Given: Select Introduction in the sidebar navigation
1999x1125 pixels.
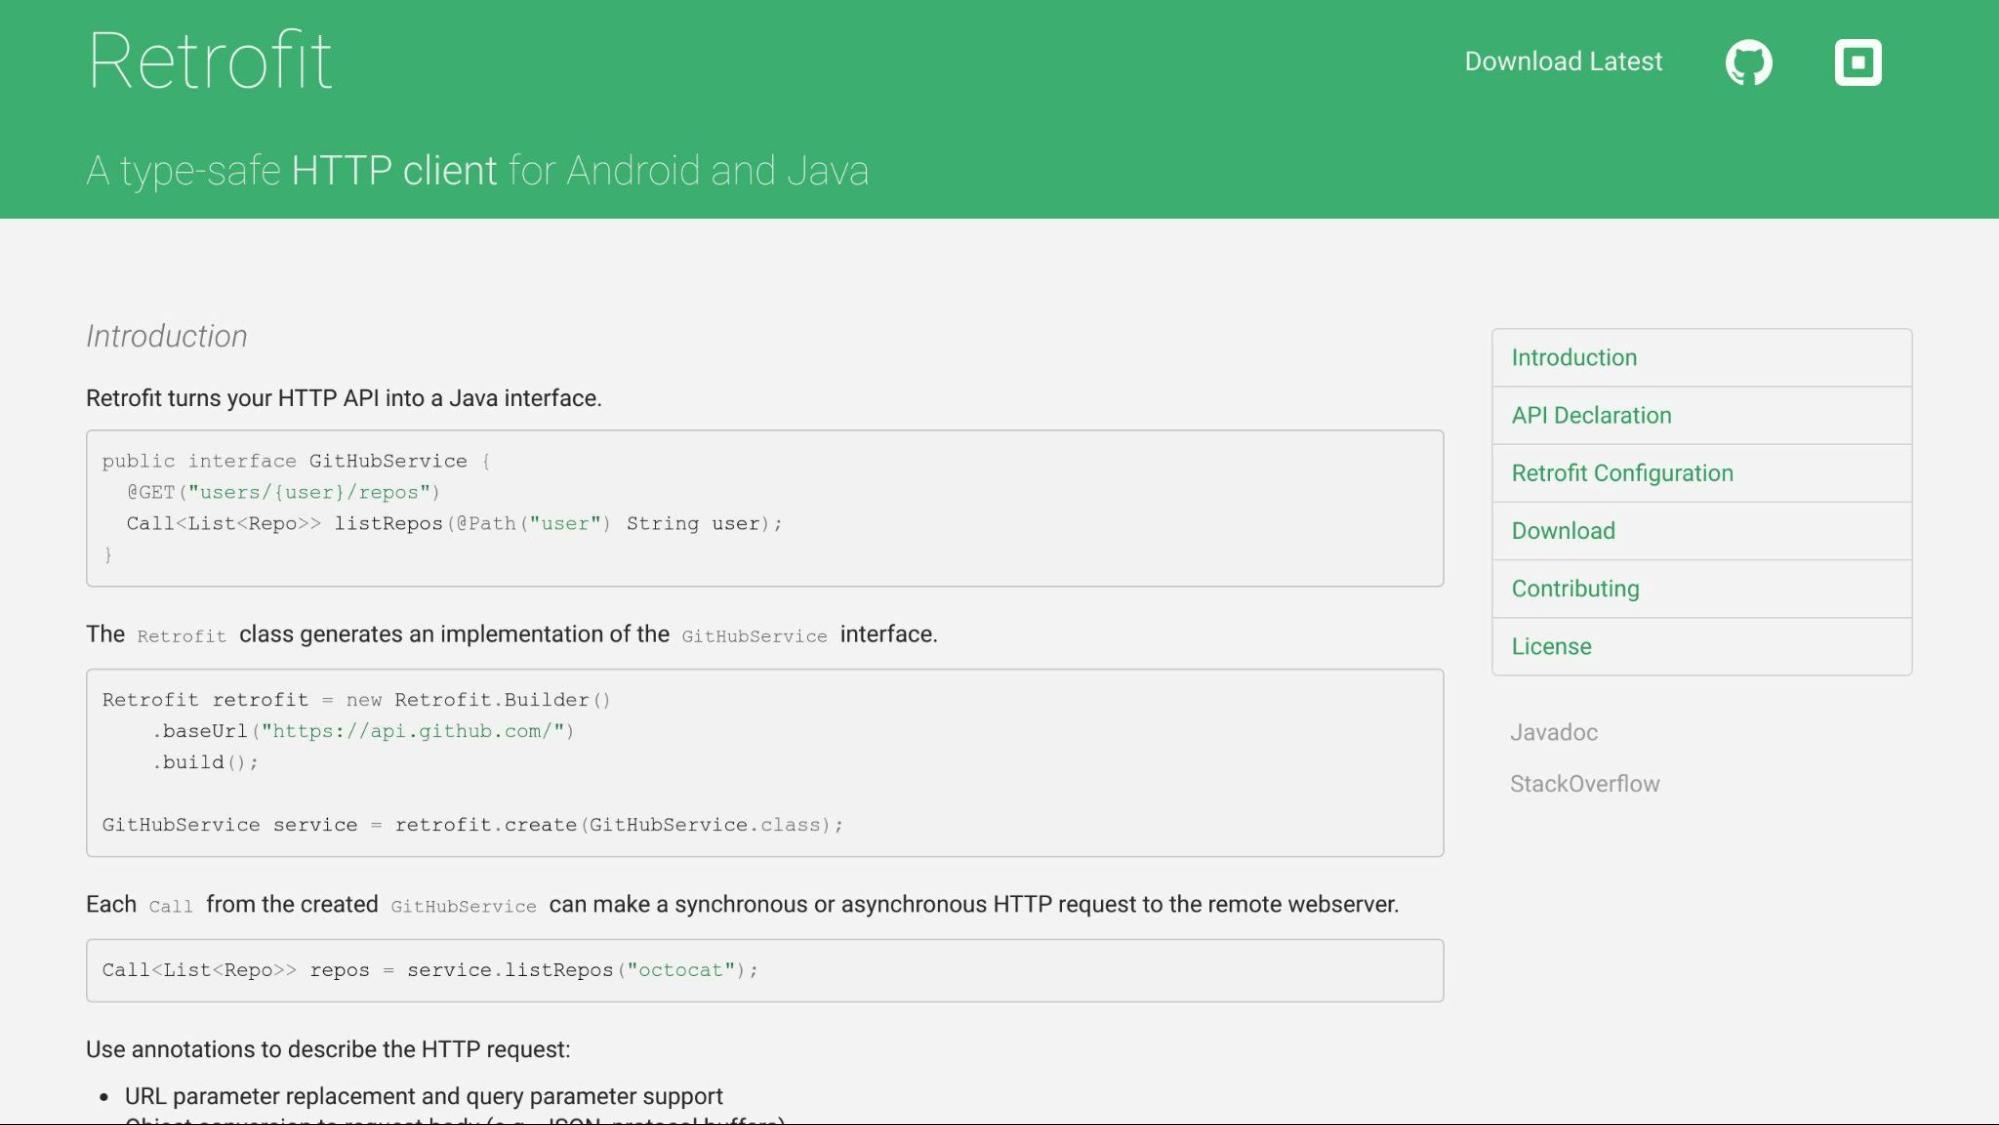Looking at the screenshot, I should (x=1573, y=357).
